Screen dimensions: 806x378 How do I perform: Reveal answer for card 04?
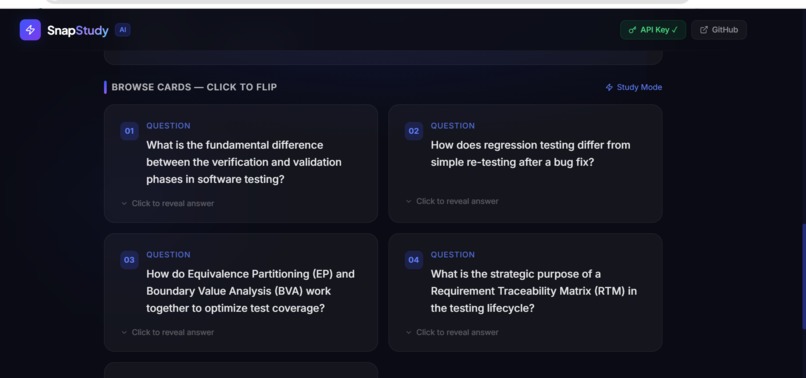coord(452,332)
